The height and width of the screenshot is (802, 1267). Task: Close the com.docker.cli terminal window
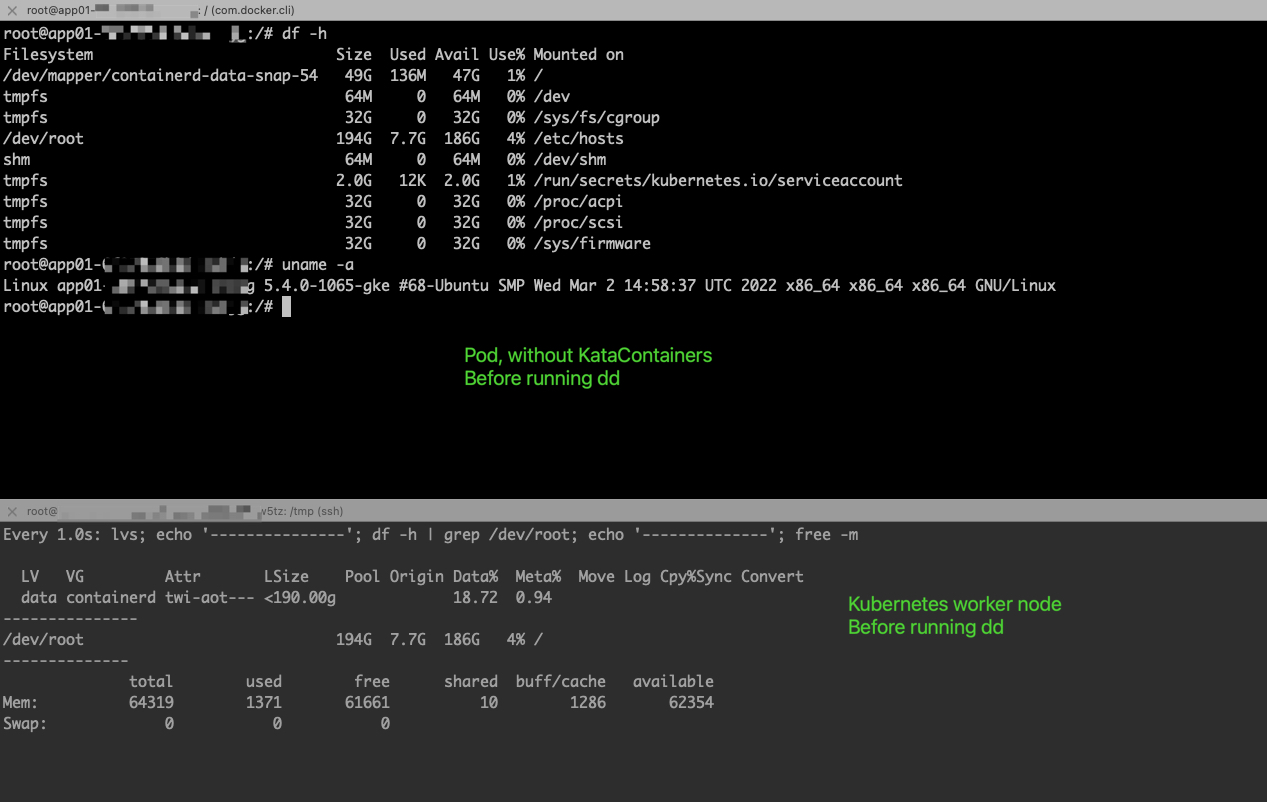click(x=11, y=9)
